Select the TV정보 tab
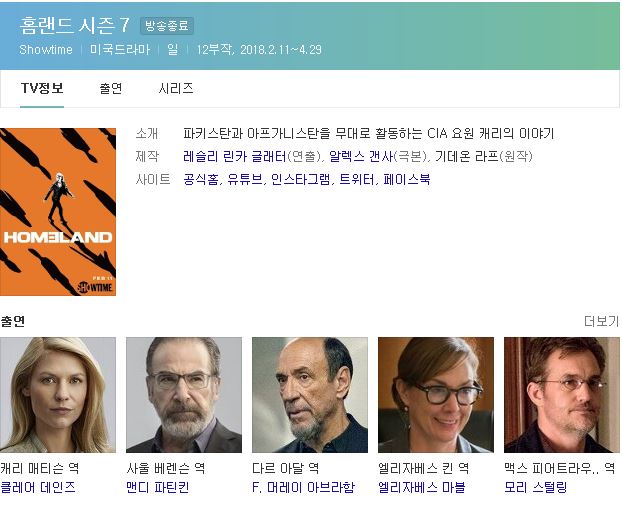 point(42,88)
